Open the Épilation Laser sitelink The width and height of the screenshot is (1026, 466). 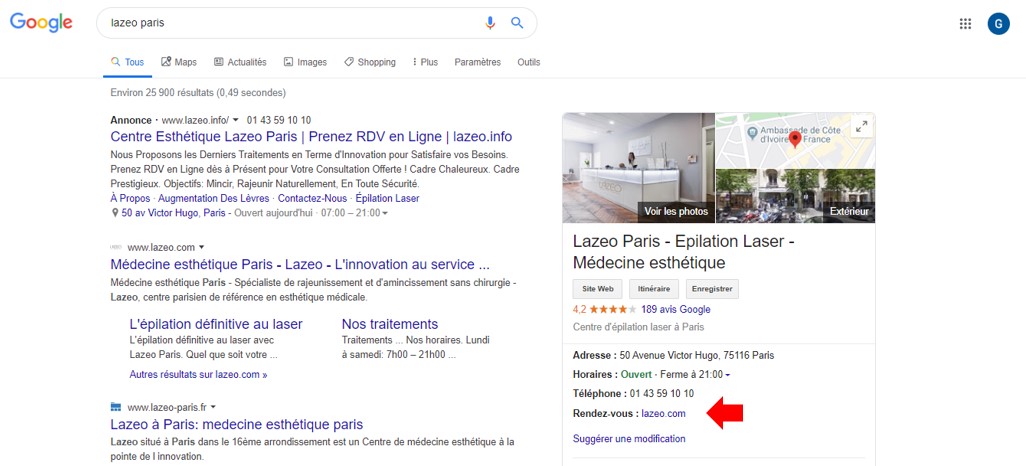[387, 198]
